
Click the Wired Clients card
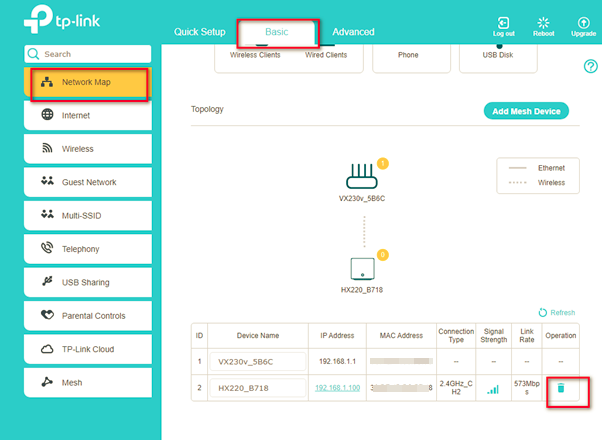pos(326,55)
